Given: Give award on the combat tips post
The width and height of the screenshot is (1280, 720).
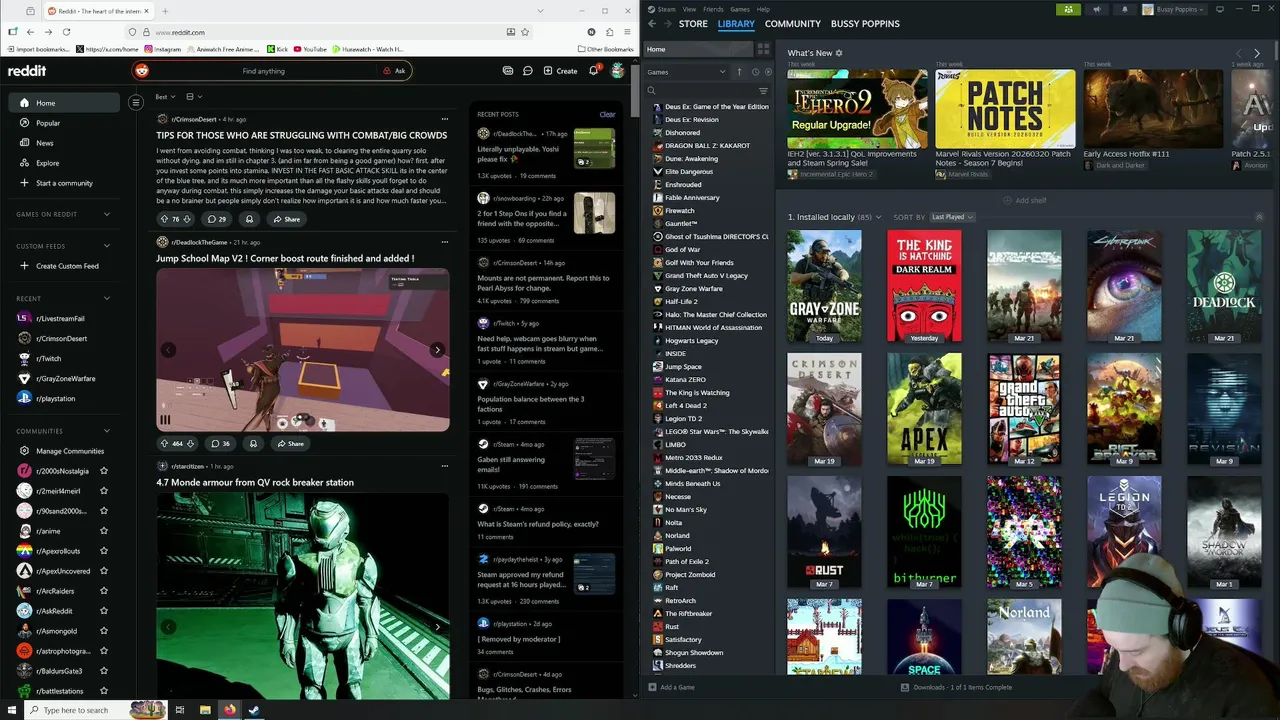Looking at the screenshot, I should click(x=249, y=219).
